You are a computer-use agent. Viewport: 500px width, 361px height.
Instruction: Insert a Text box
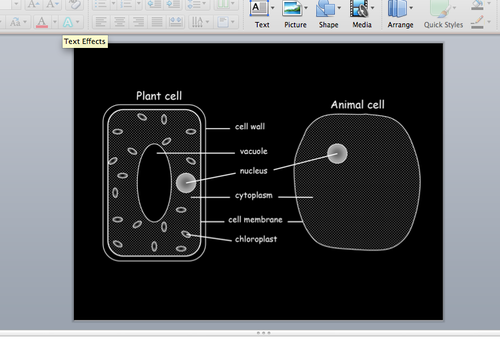pyautogui.click(x=259, y=9)
